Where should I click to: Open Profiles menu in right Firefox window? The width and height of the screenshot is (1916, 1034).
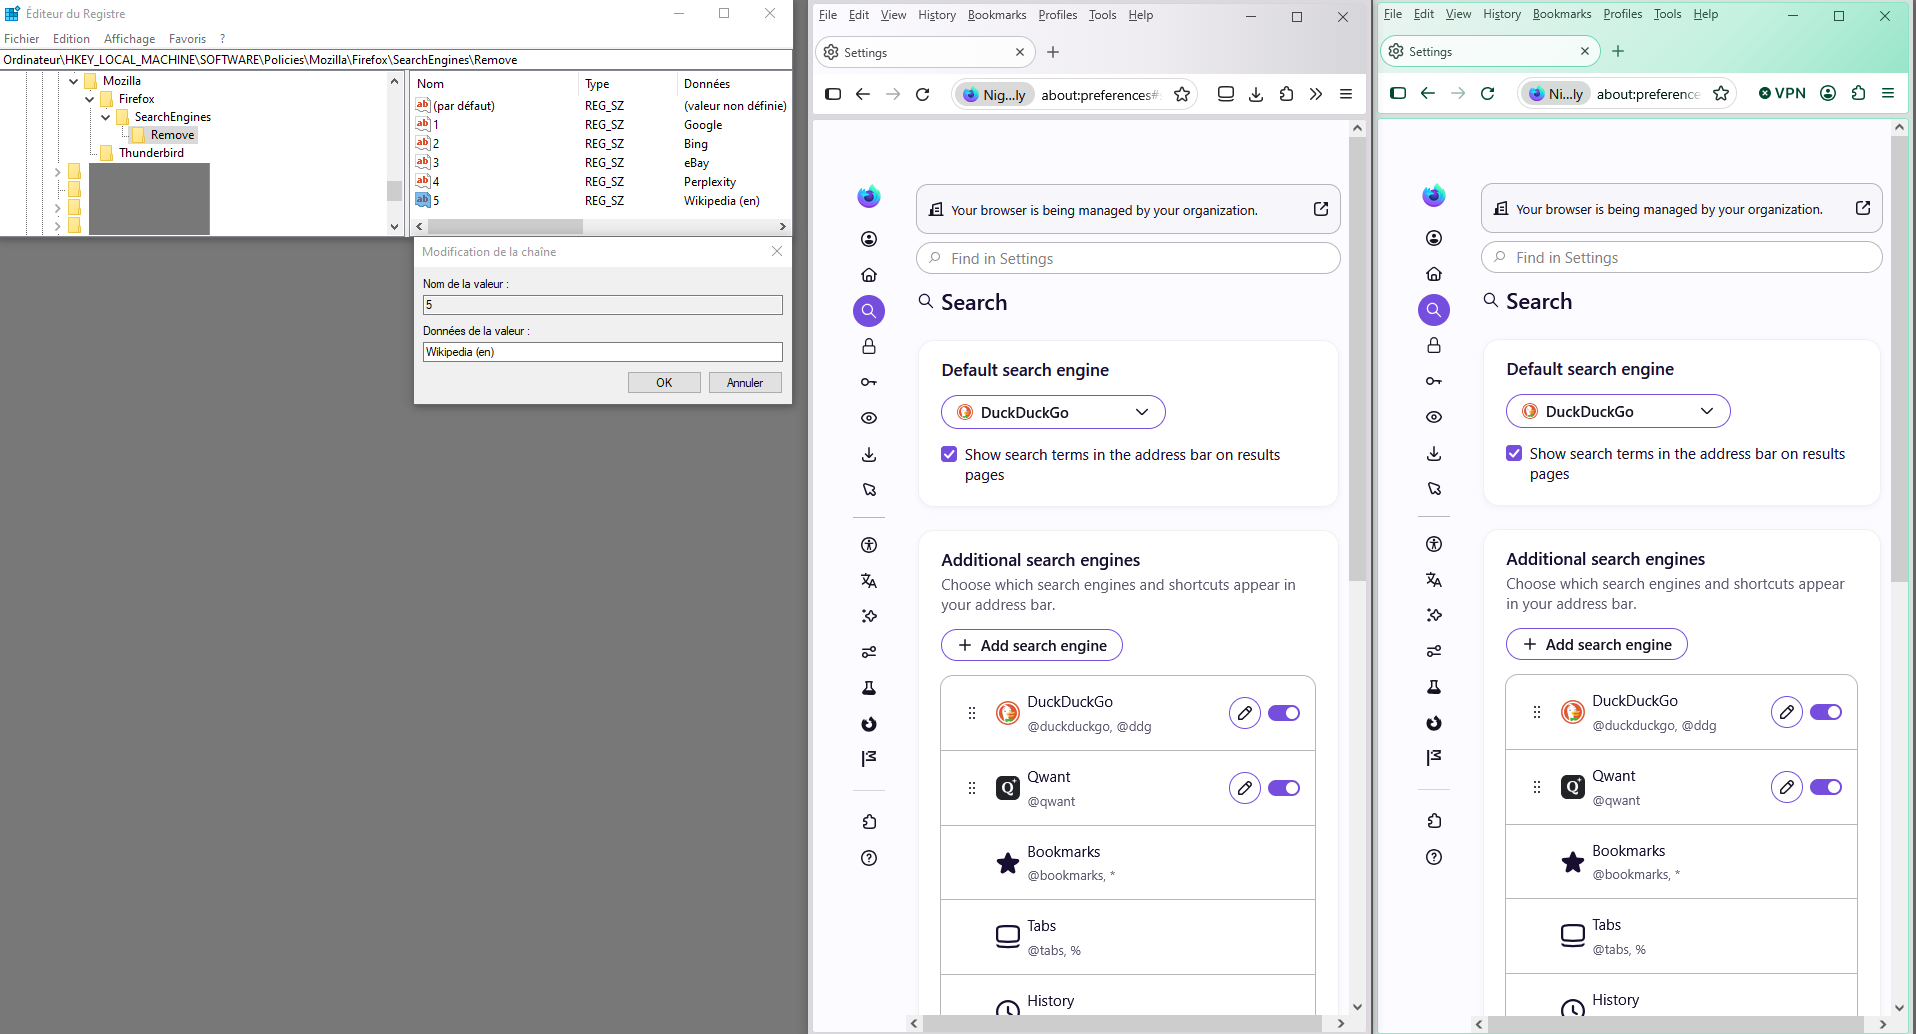click(x=1622, y=14)
